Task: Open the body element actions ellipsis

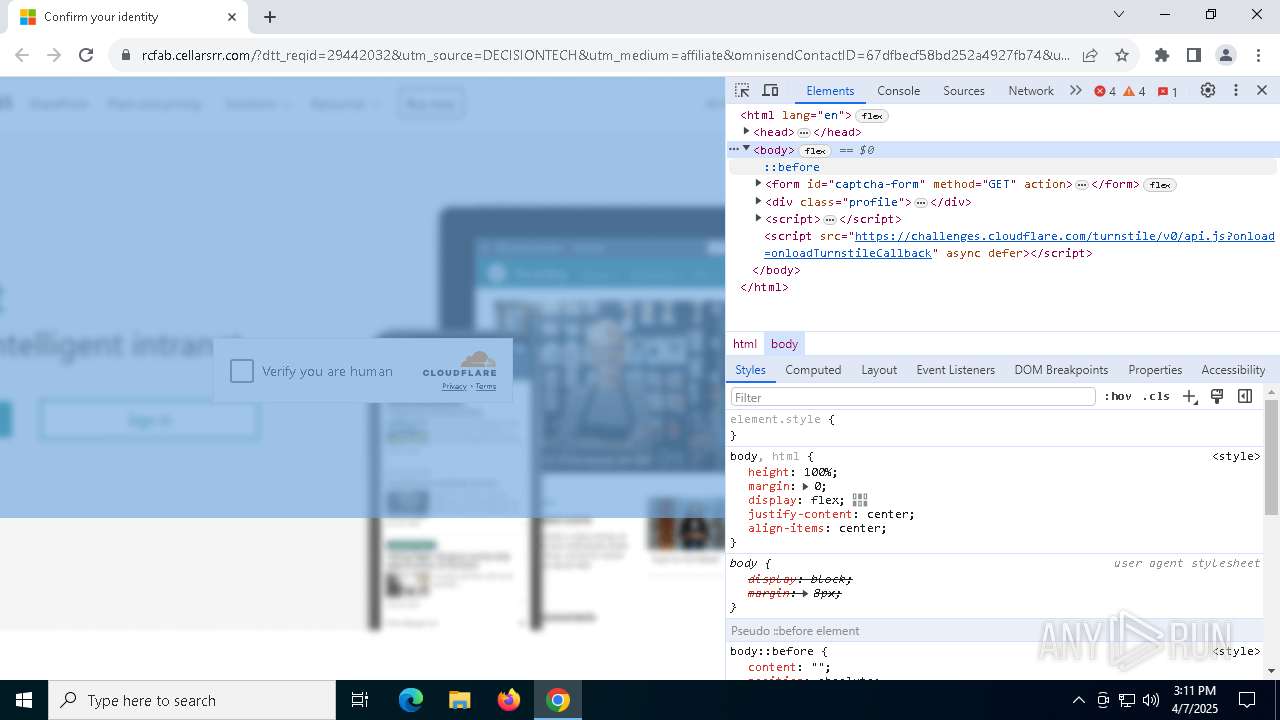Action: click(x=734, y=149)
